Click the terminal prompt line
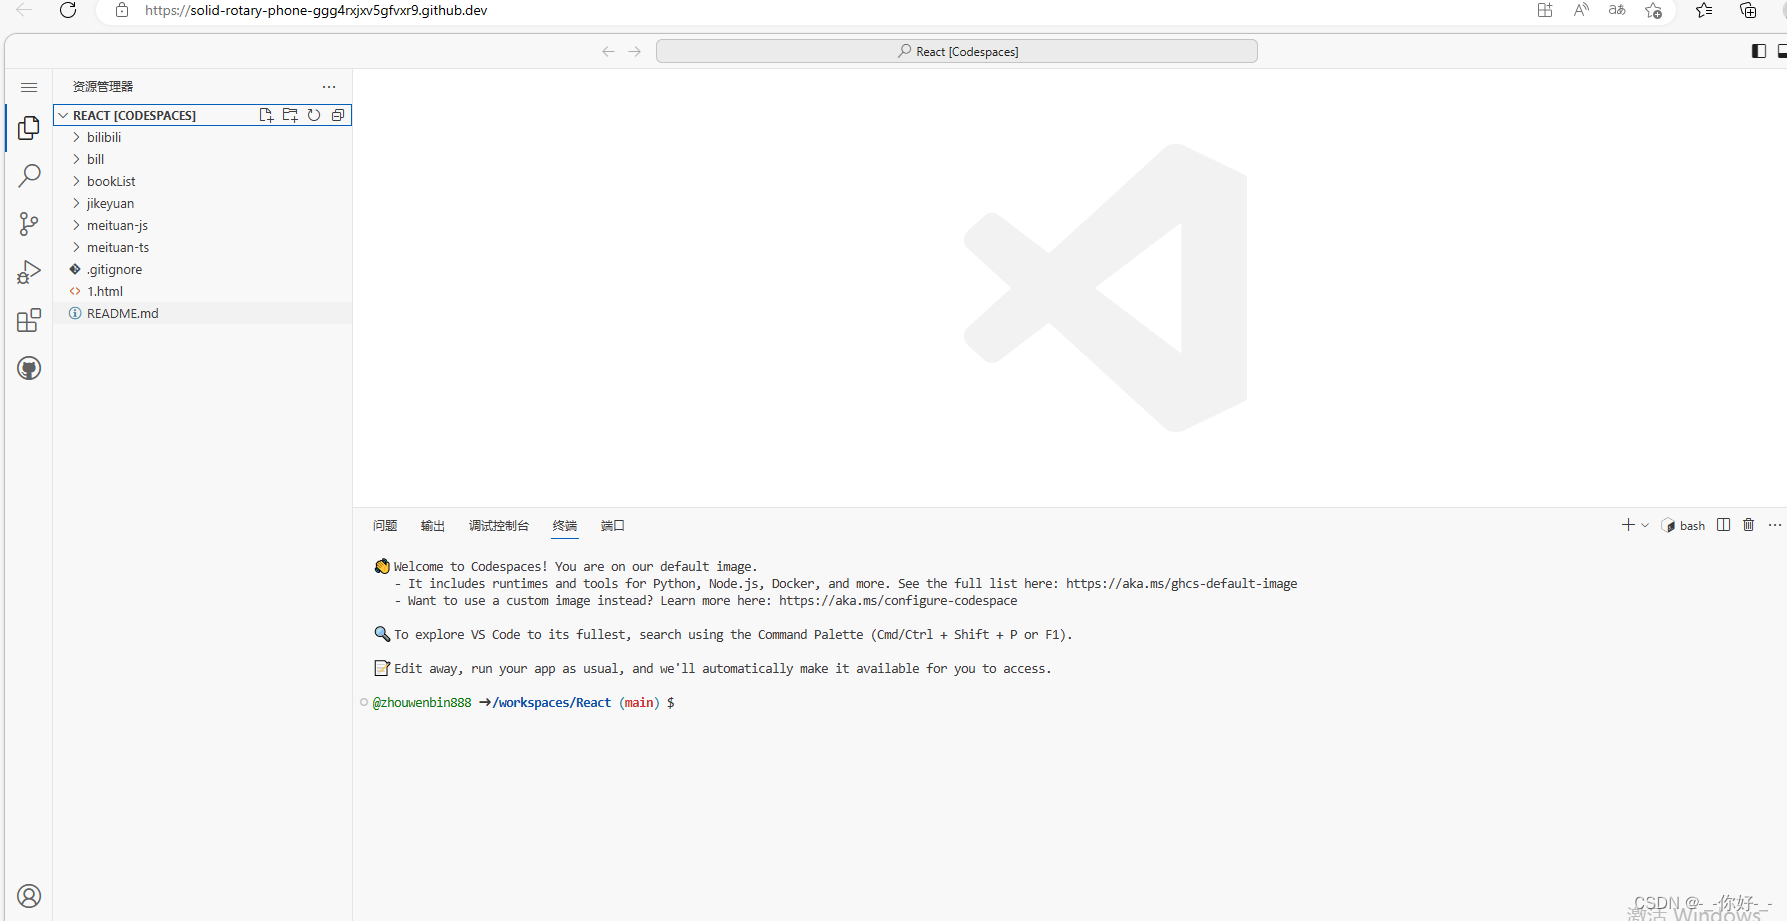Image resolution: width=1787 pixels, height=921 pixels. 524,703
